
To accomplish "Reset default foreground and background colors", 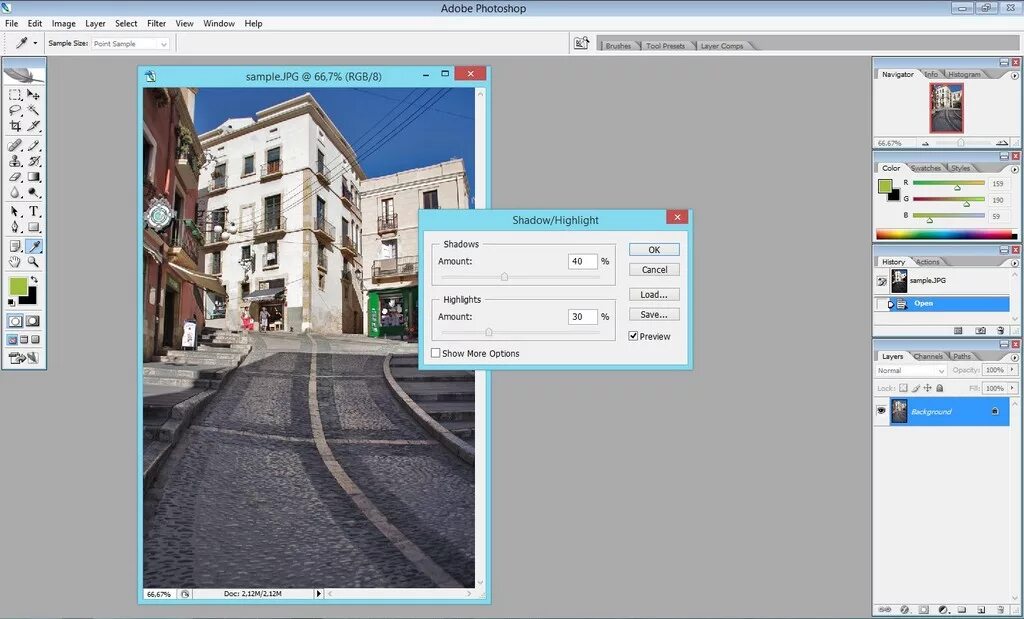I will point(11,302).
